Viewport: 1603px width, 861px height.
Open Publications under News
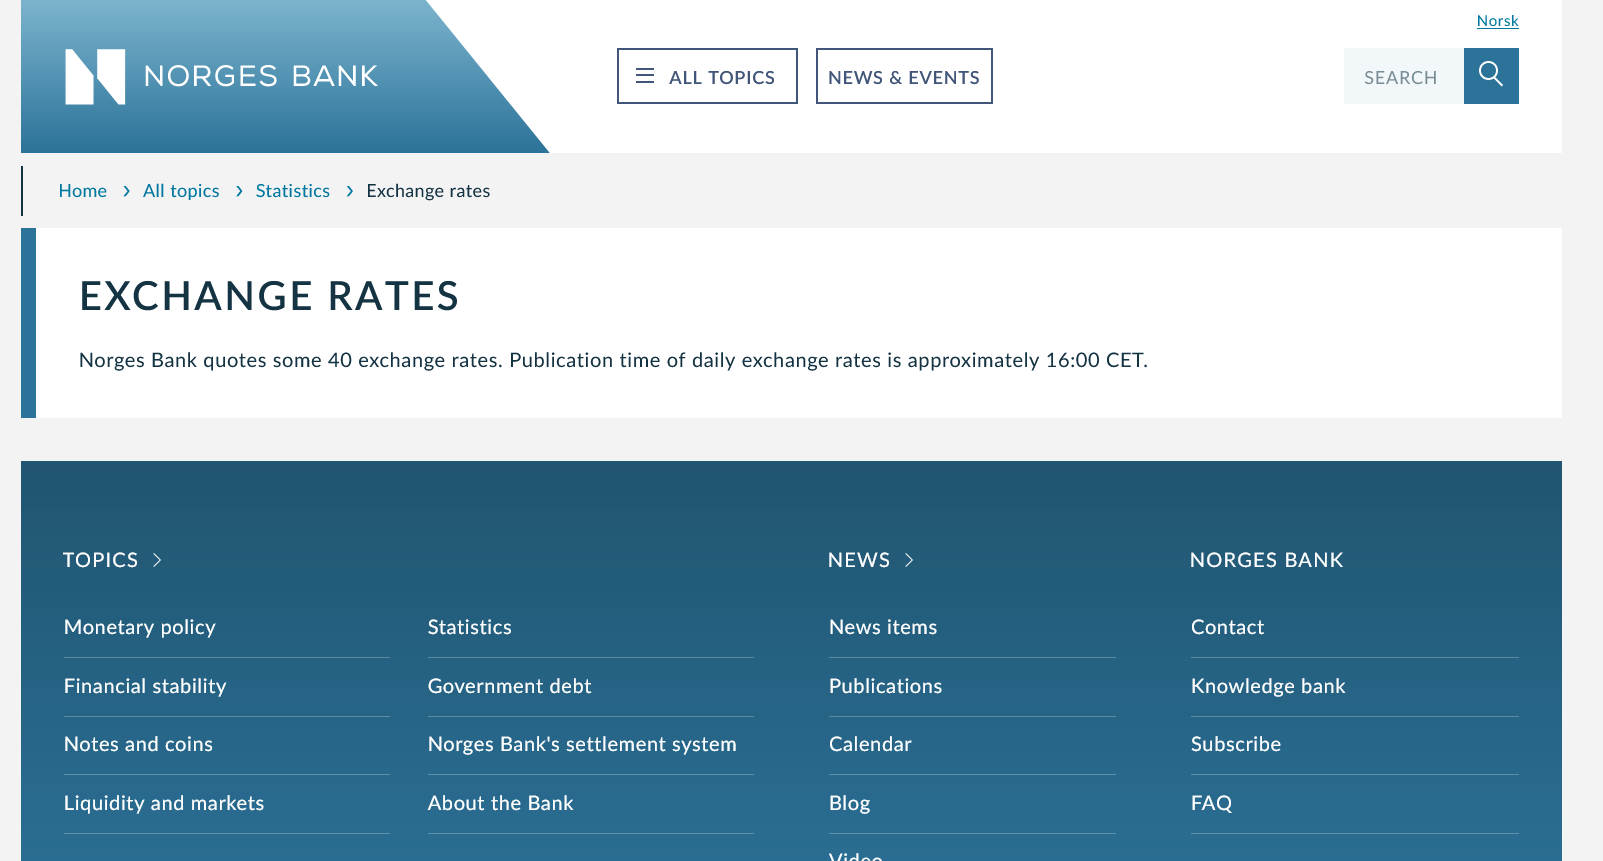[885, 686]
